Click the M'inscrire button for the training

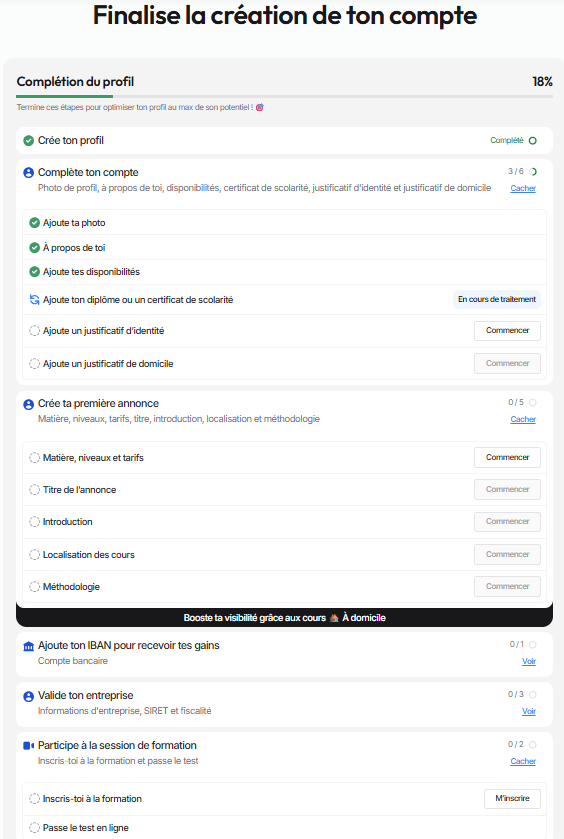coord(512,798)
